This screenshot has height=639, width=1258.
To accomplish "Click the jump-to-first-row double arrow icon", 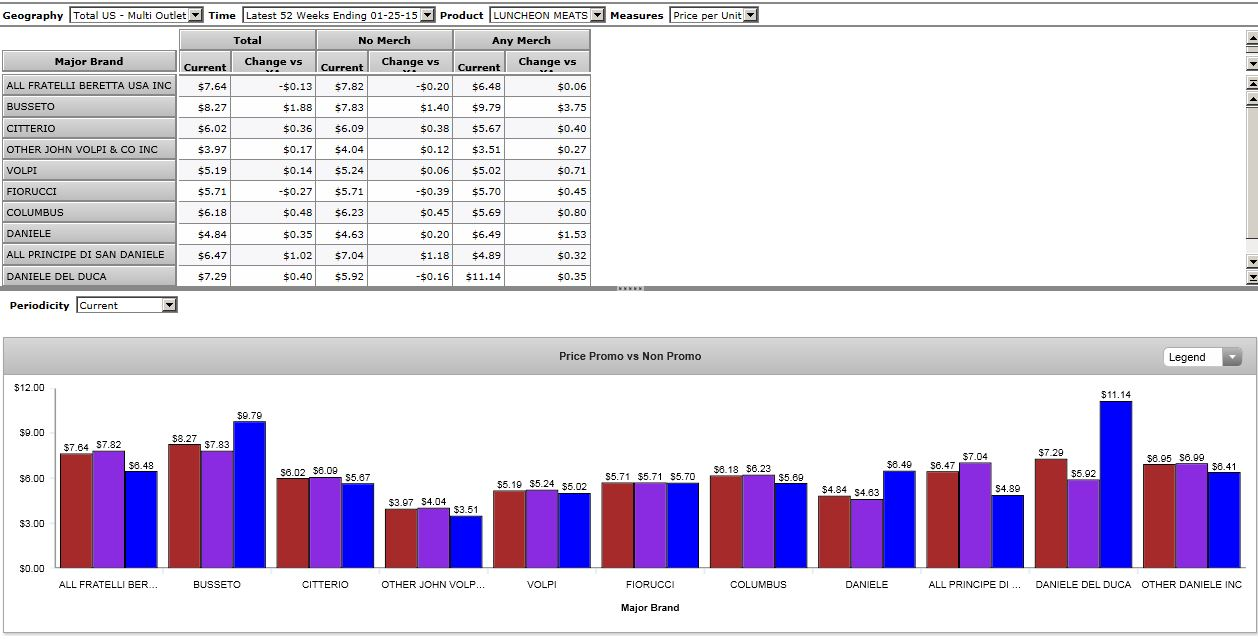I will pyautogui.click(x=1251, y=85).
